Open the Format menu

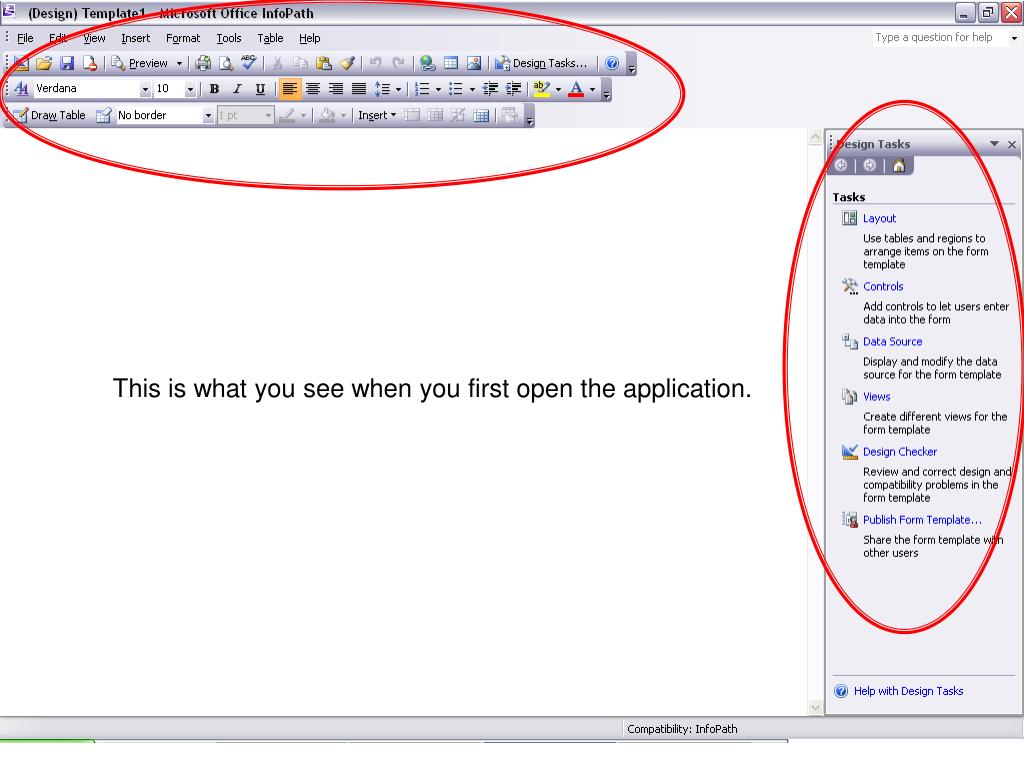click(183, 39)
